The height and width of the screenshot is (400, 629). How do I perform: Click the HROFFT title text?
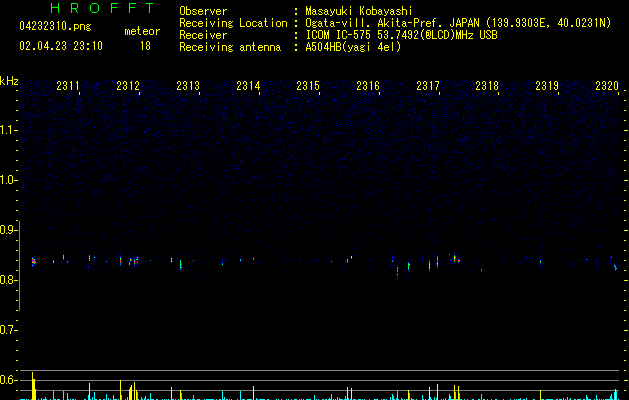[x=102, y=8]
